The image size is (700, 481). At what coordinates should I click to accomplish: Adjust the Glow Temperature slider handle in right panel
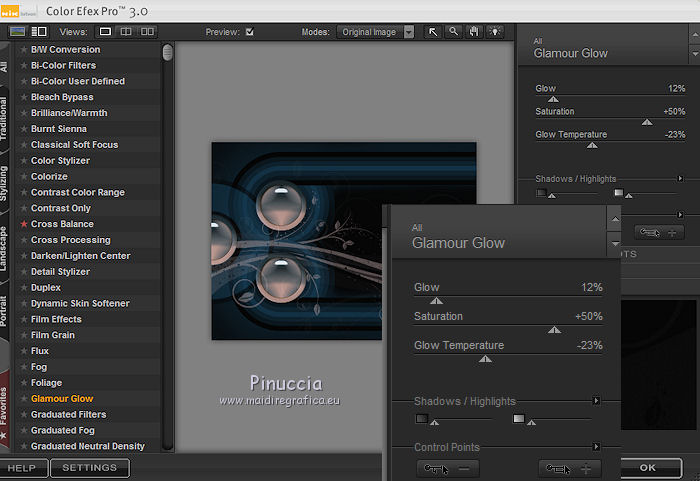pyautogui.click(x=592, y=146)
